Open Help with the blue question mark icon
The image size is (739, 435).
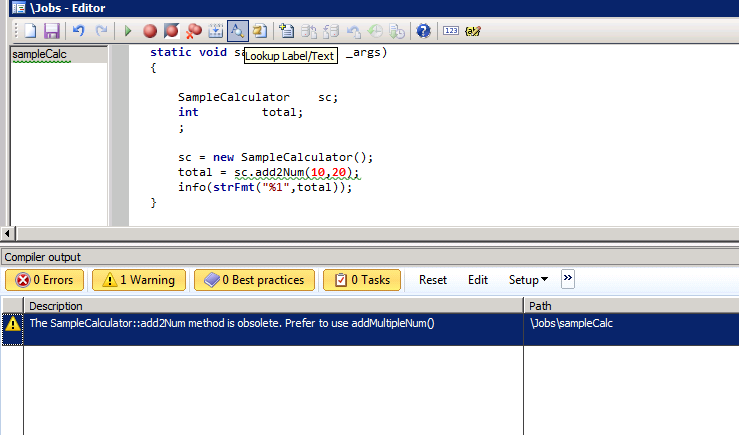click(423, 31)
